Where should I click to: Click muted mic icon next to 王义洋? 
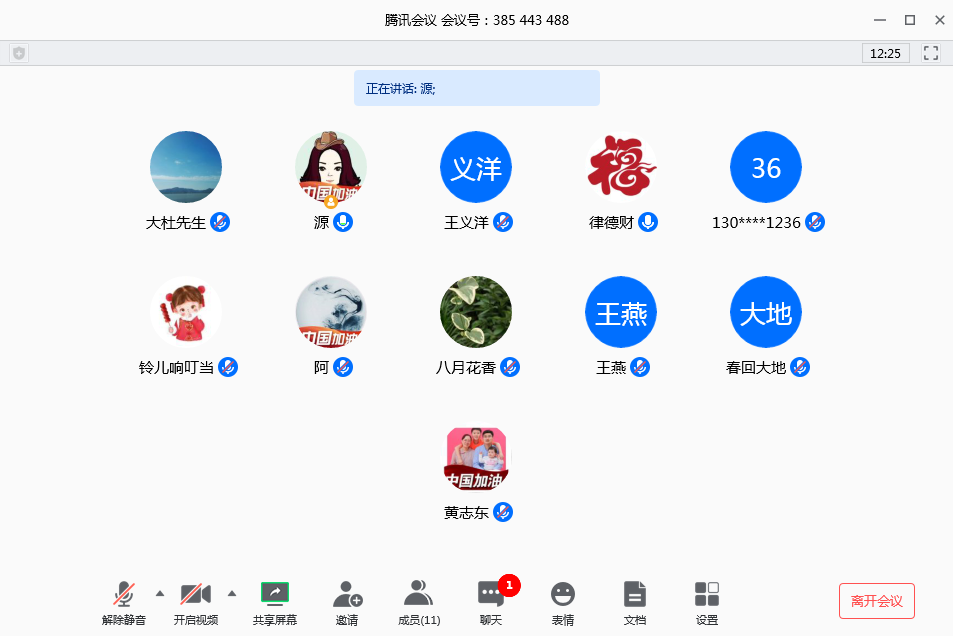(503, 223)
